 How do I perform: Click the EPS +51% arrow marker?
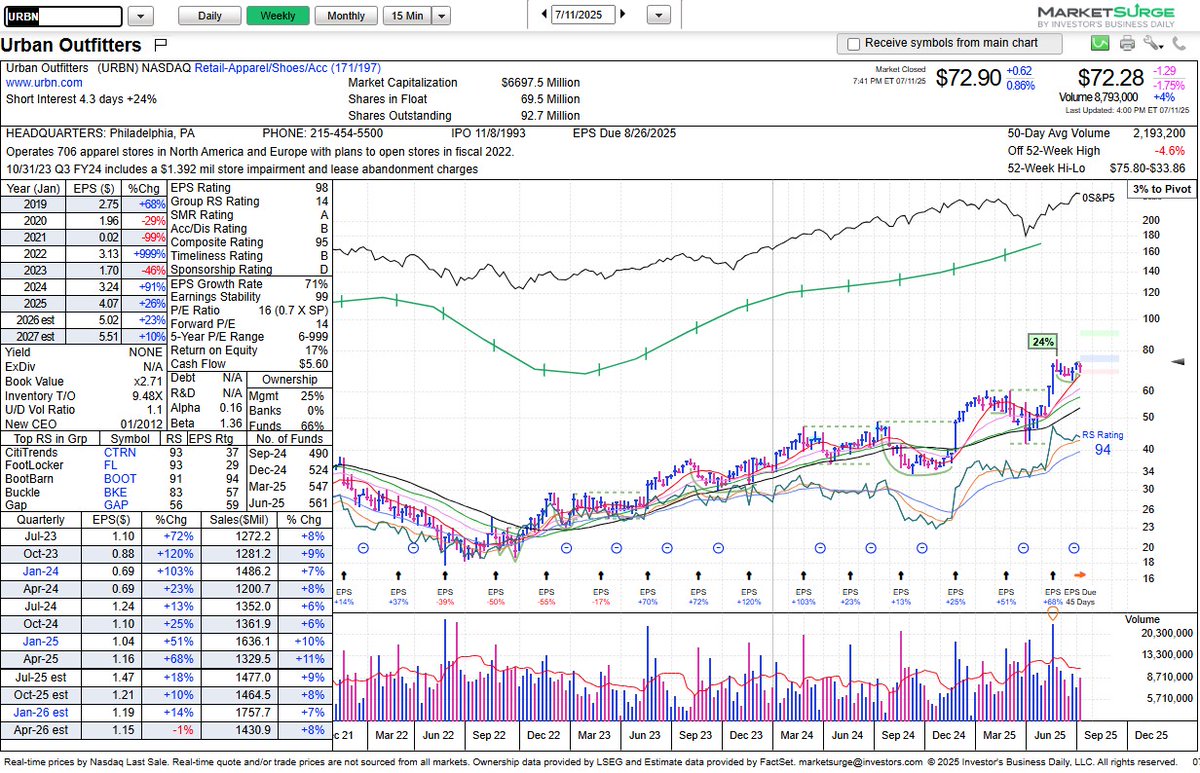click(1005, 575)
